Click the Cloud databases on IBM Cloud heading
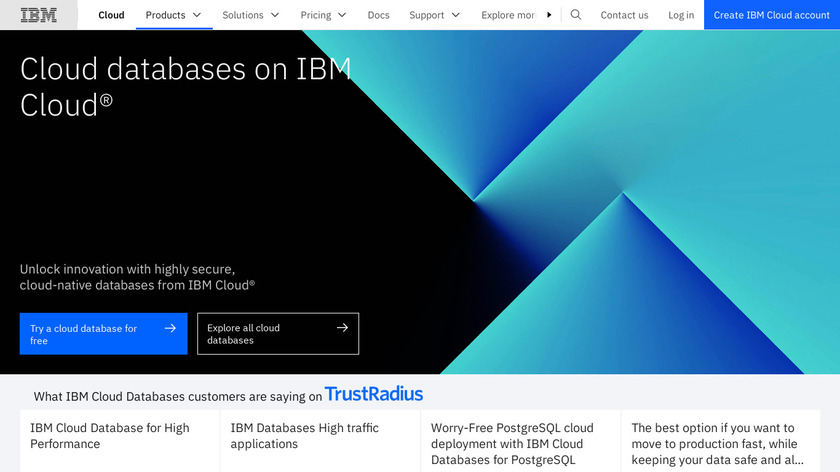Image resolution: width=840 pixels, height=472 pixels. coord(185,87)
